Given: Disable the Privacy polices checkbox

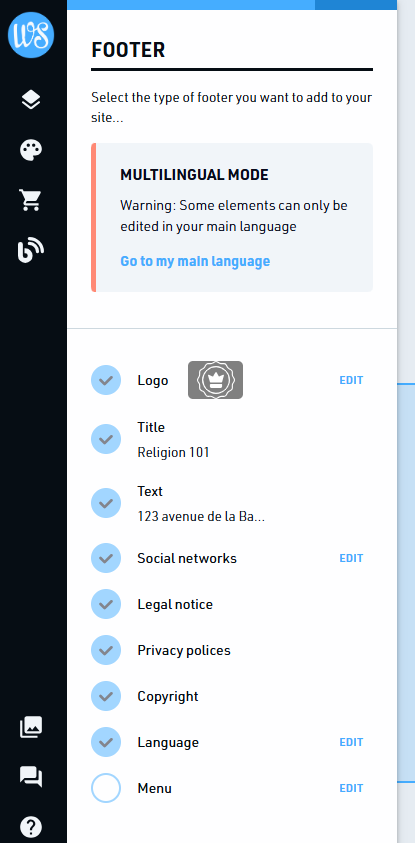Looking at the screenshot, I should point(106,651).
